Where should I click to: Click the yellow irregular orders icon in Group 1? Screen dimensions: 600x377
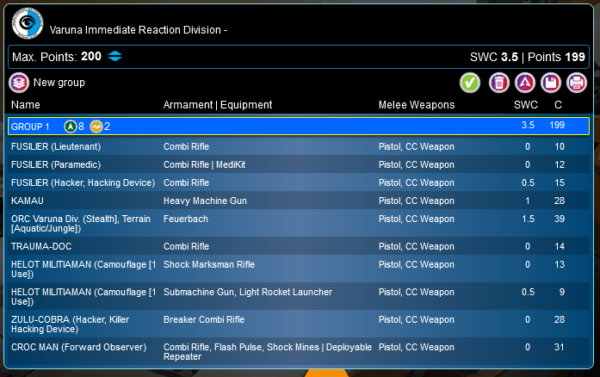pos(96,126)
